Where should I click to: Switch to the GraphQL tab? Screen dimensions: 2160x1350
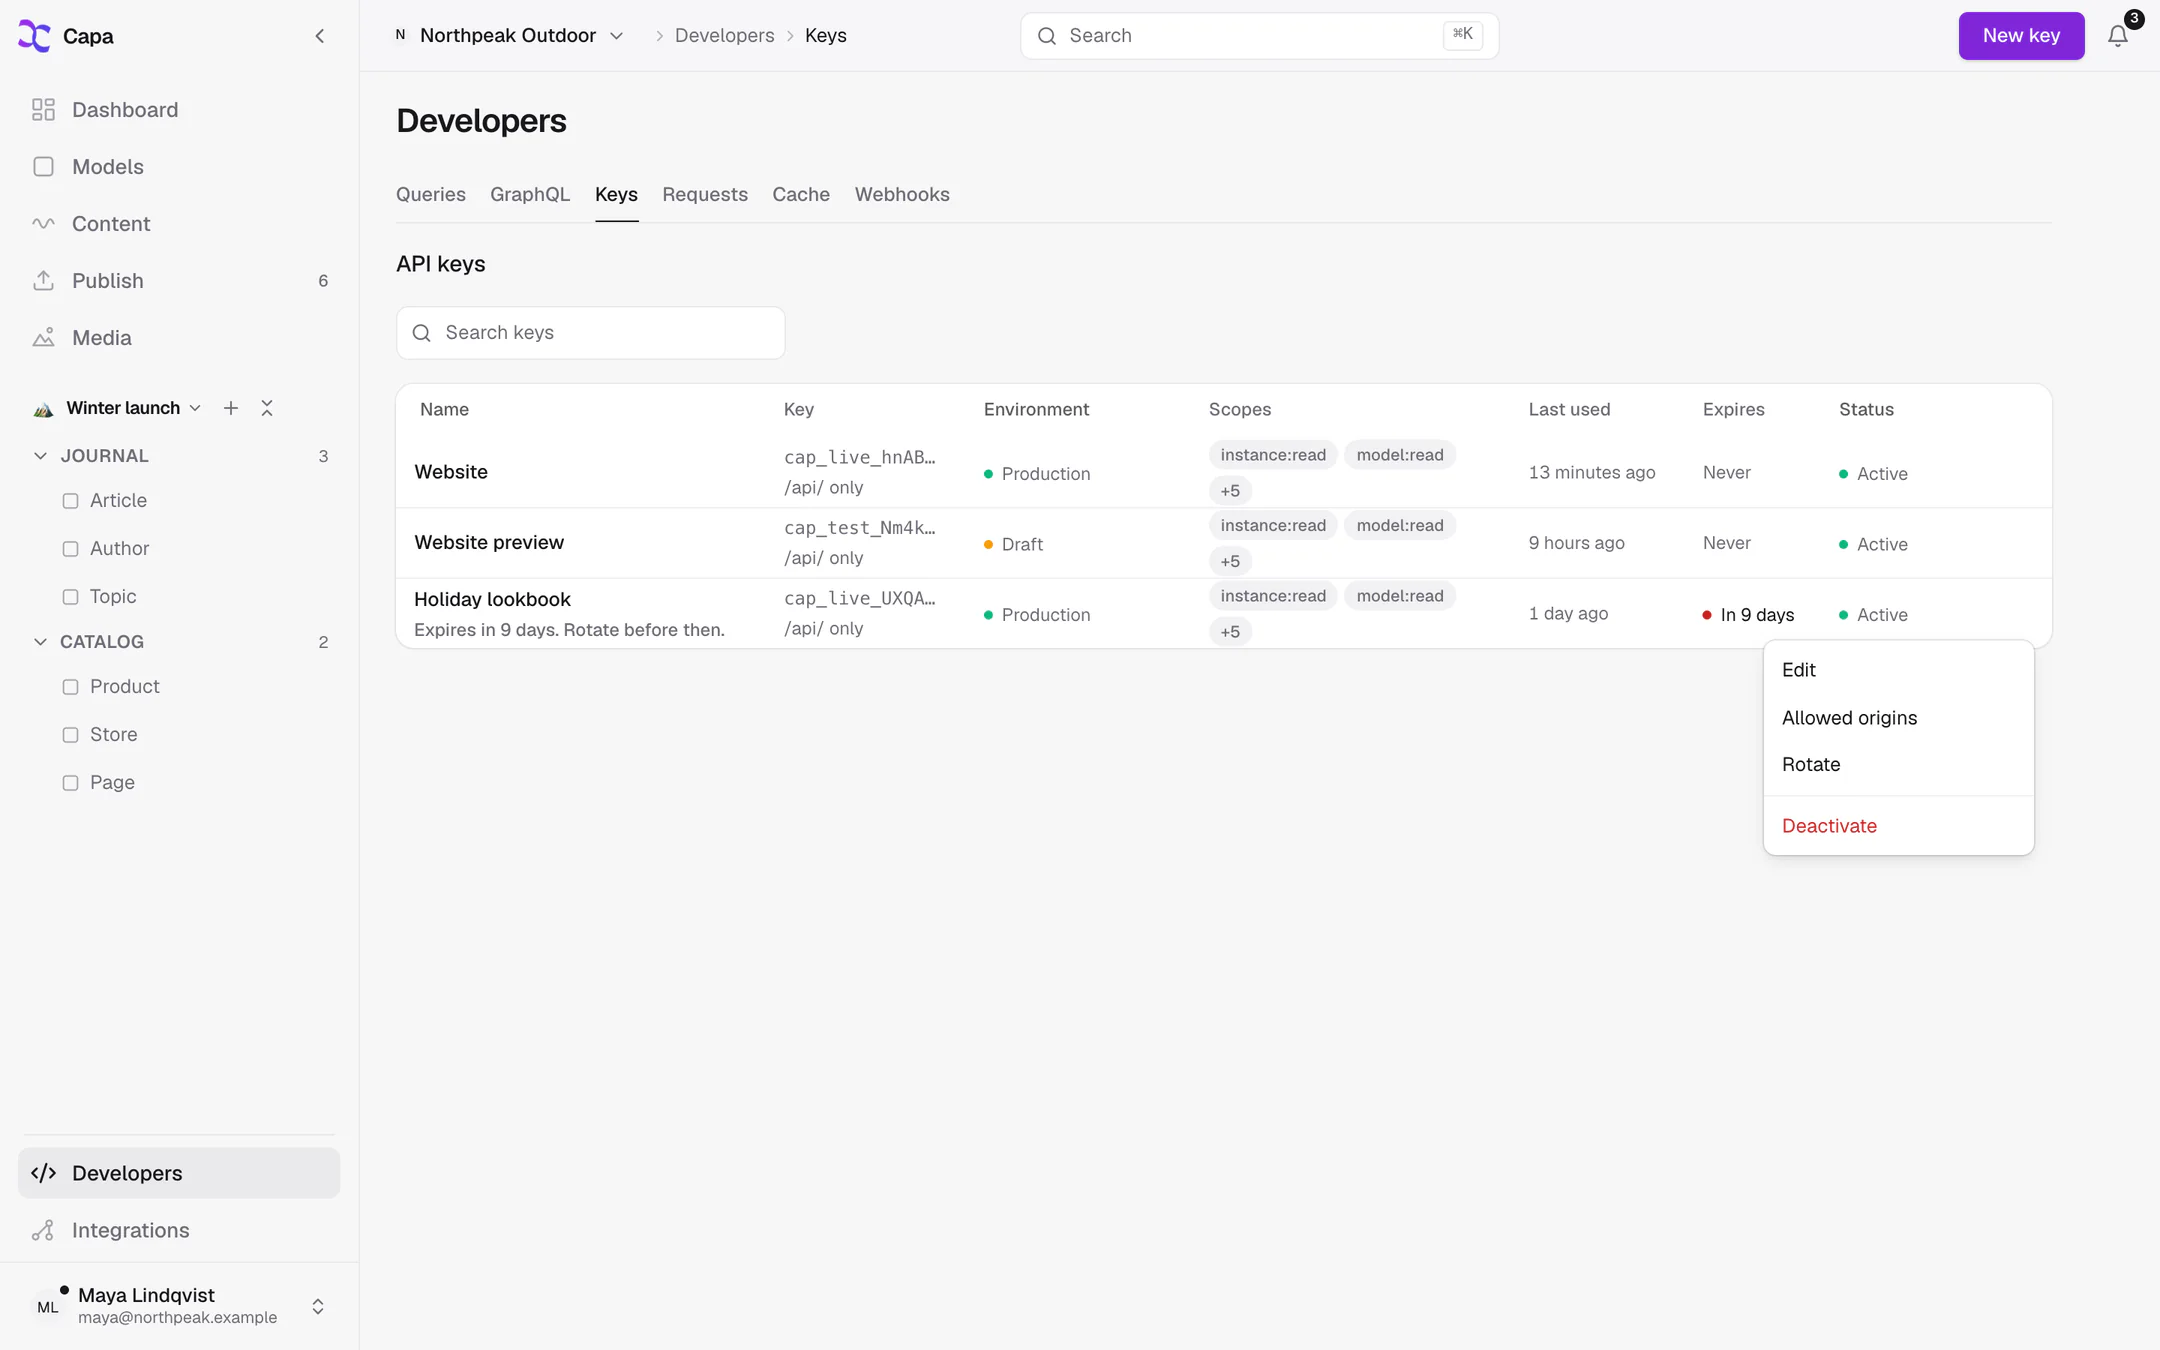point(530,195)
